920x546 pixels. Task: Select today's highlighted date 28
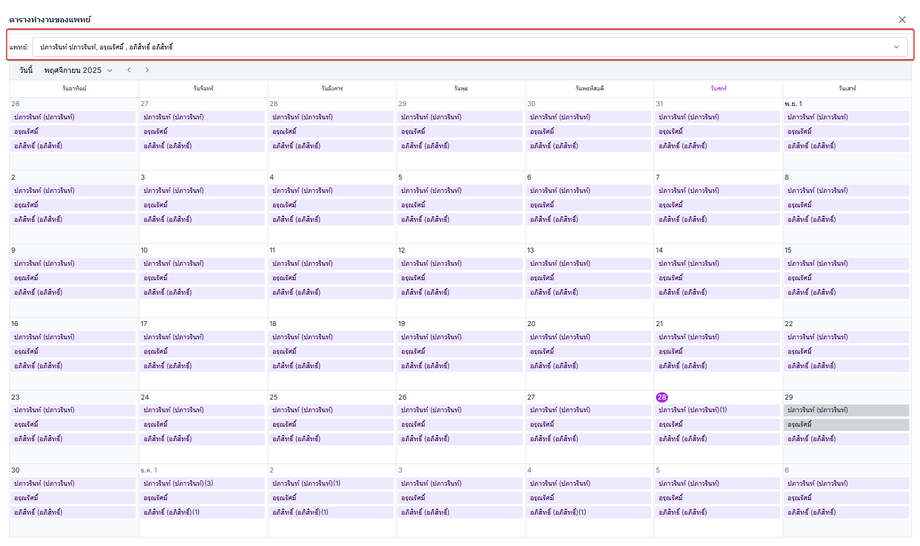pos(662,397)
